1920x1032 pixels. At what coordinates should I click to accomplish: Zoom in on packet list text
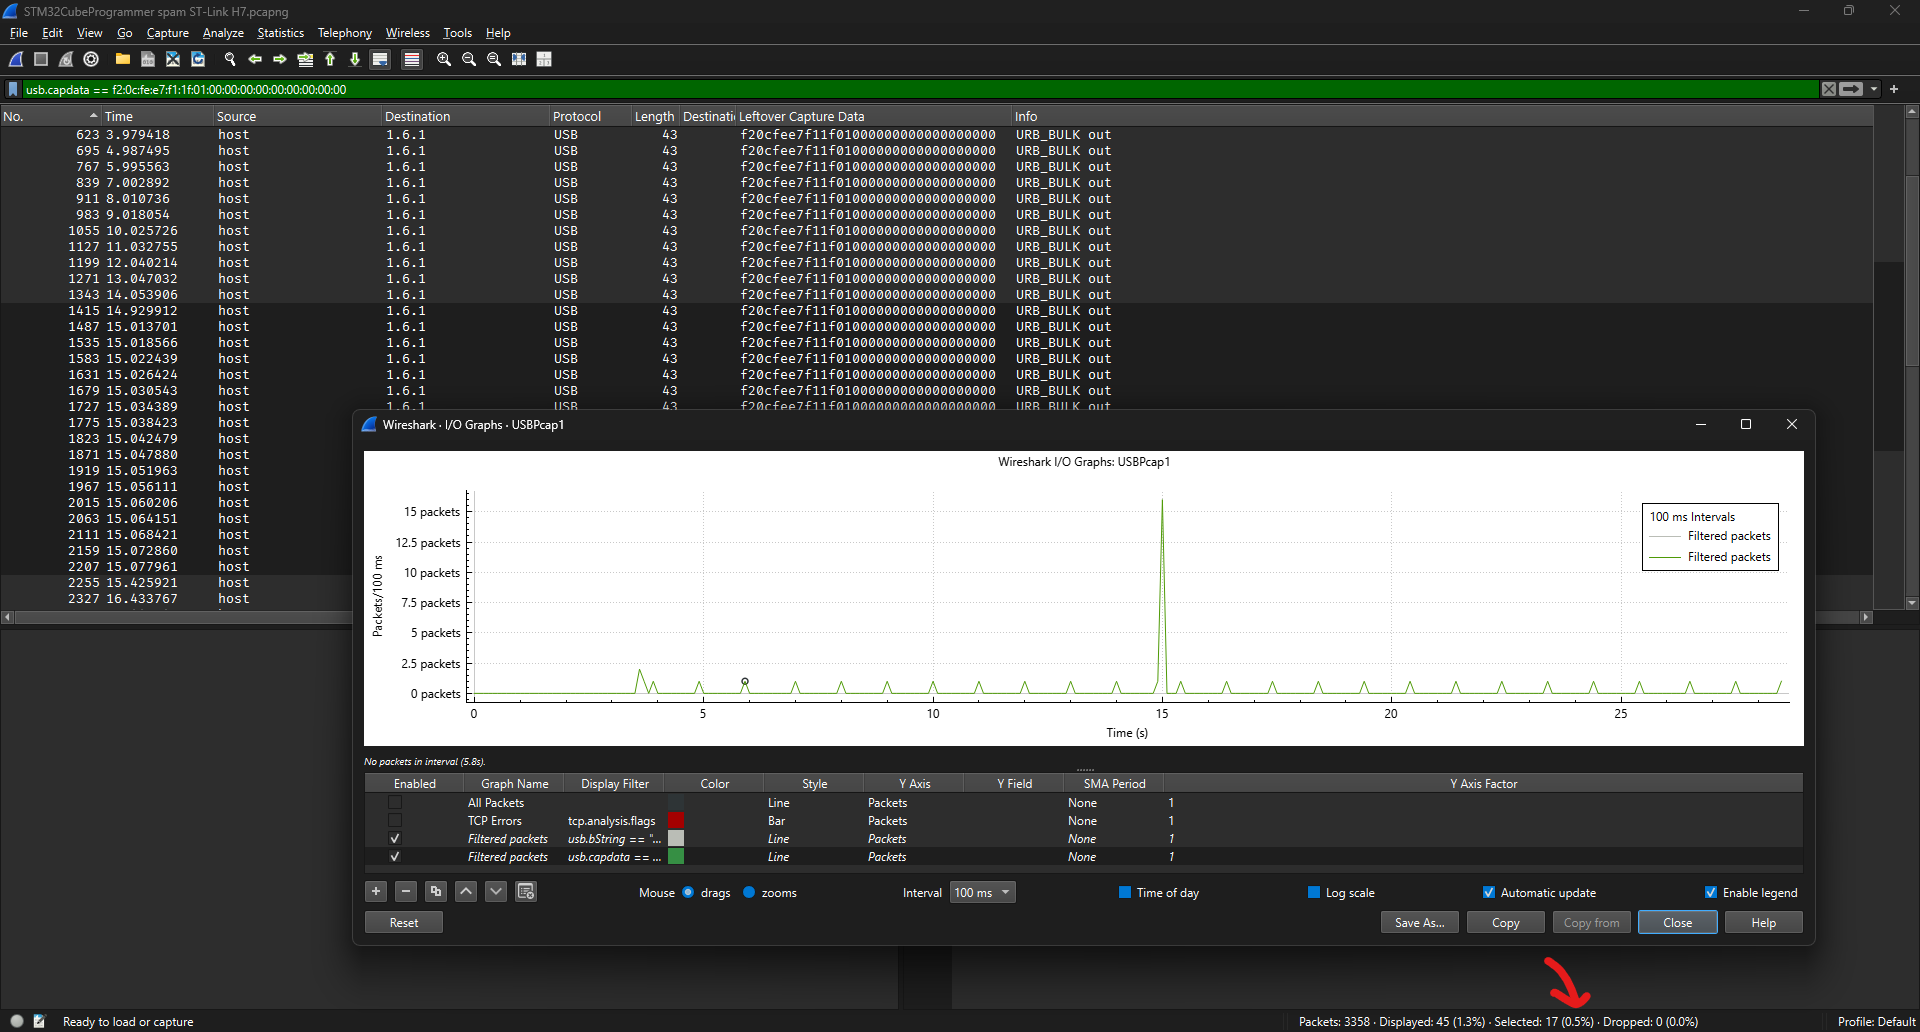coord(443,59)
